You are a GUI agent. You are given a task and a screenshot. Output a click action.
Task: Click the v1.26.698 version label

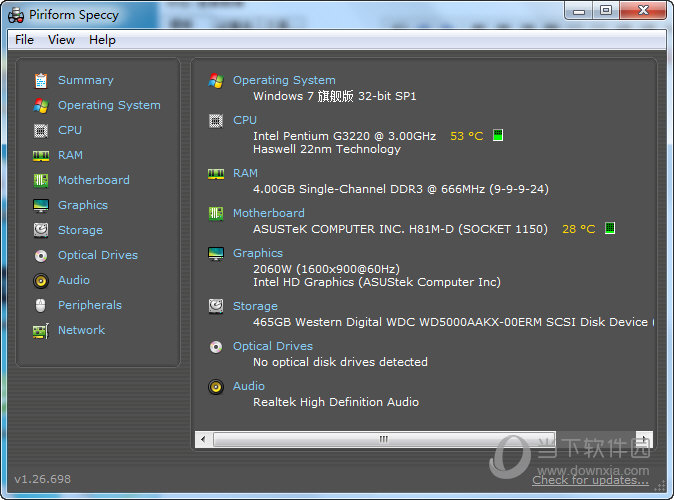point(43,479)
